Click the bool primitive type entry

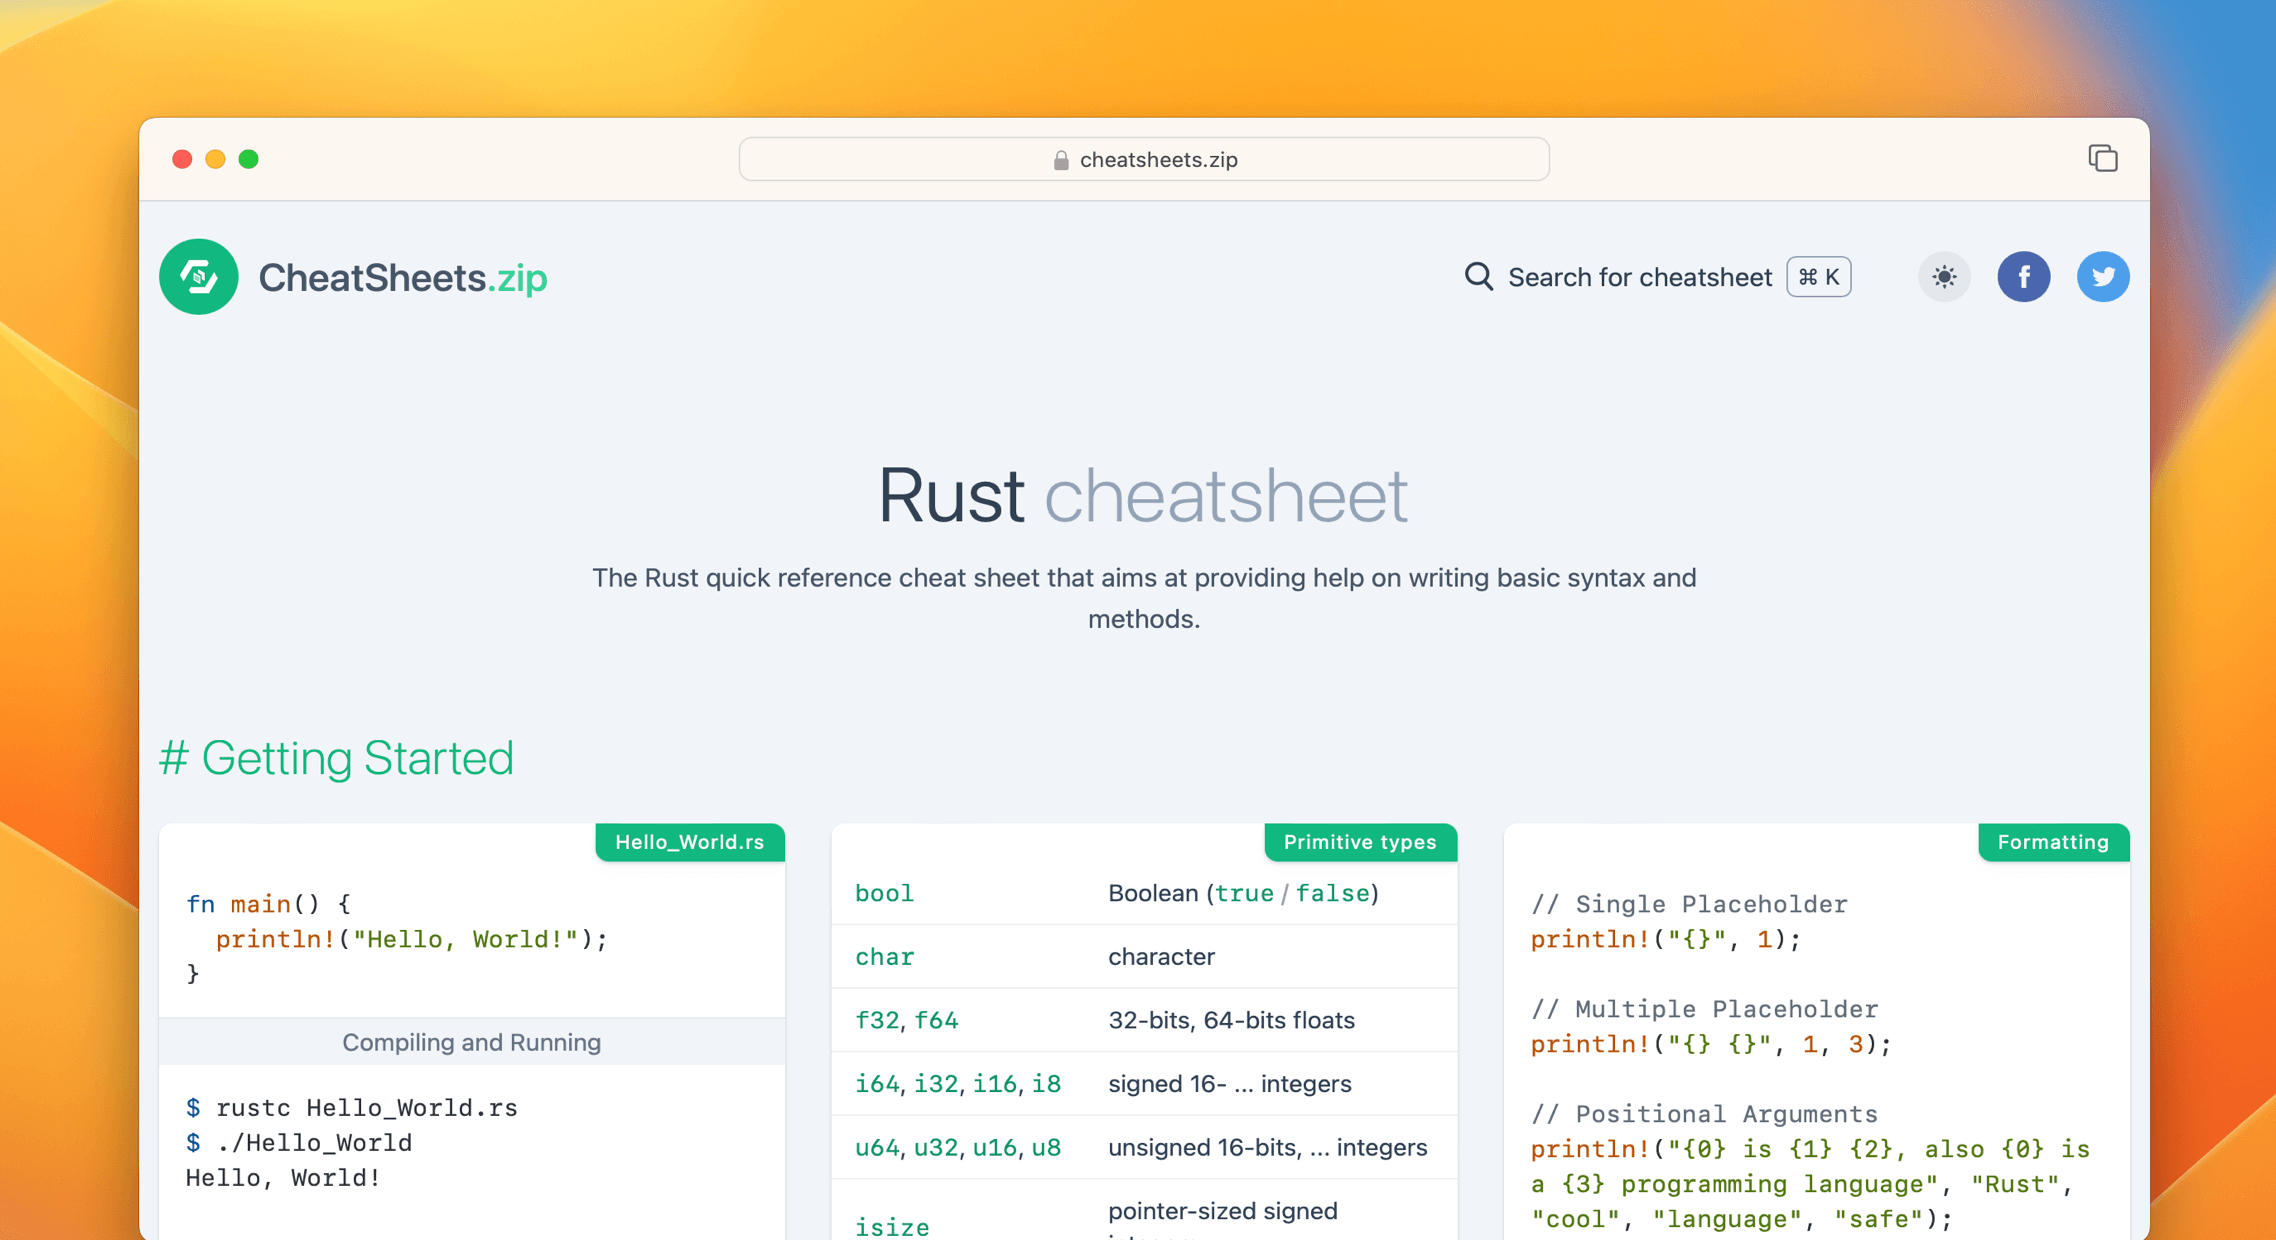point(884,893)
